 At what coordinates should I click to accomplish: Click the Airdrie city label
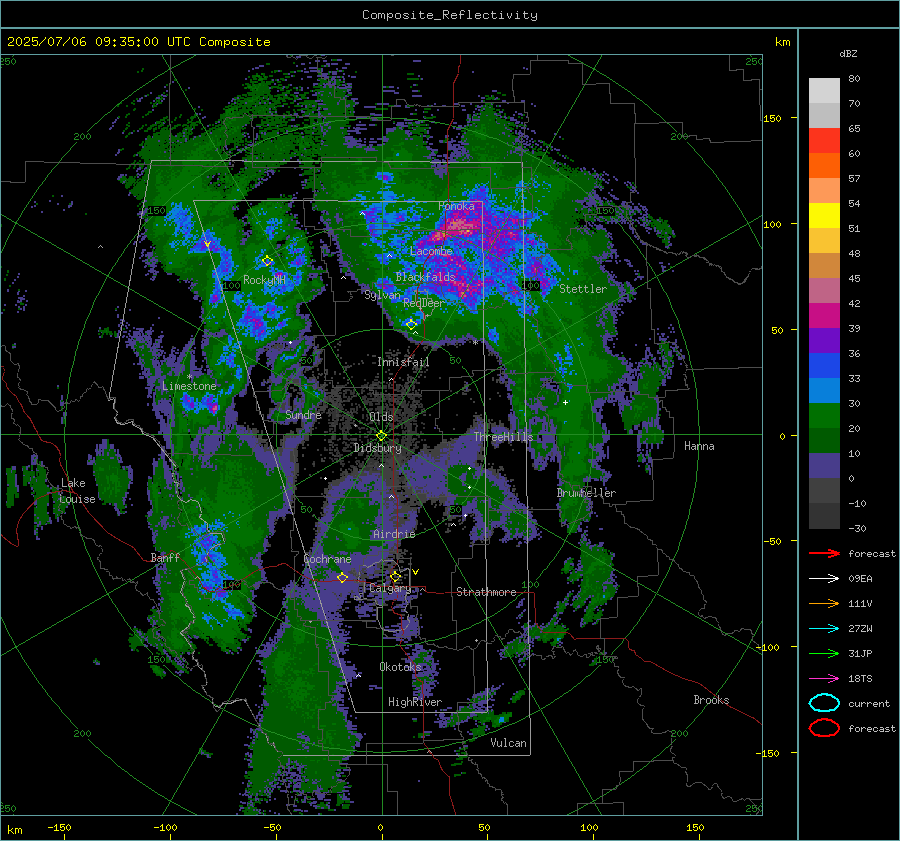click(x=394, y=534)
